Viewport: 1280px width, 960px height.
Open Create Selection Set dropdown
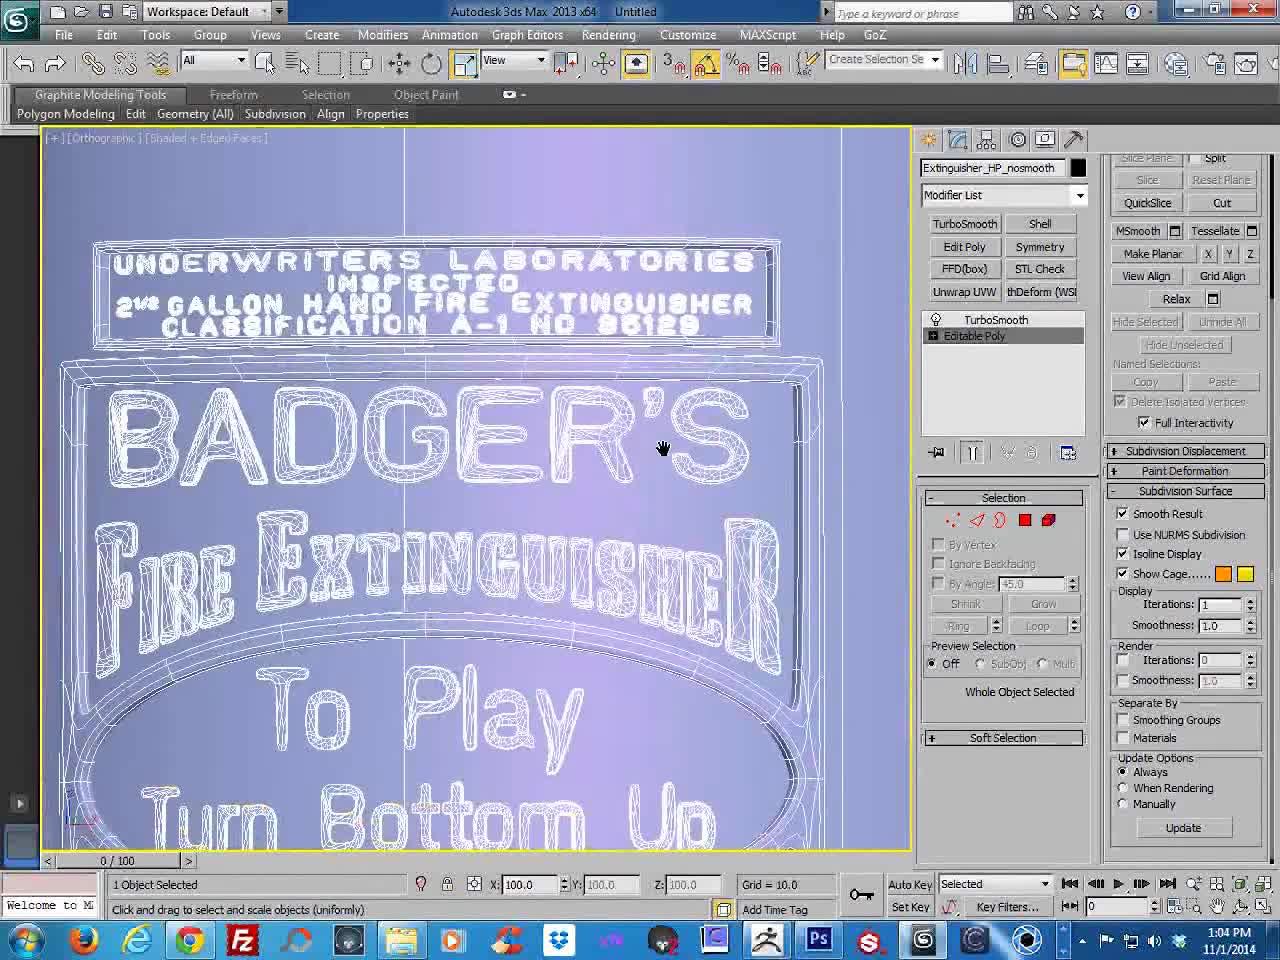coord(884,60)
